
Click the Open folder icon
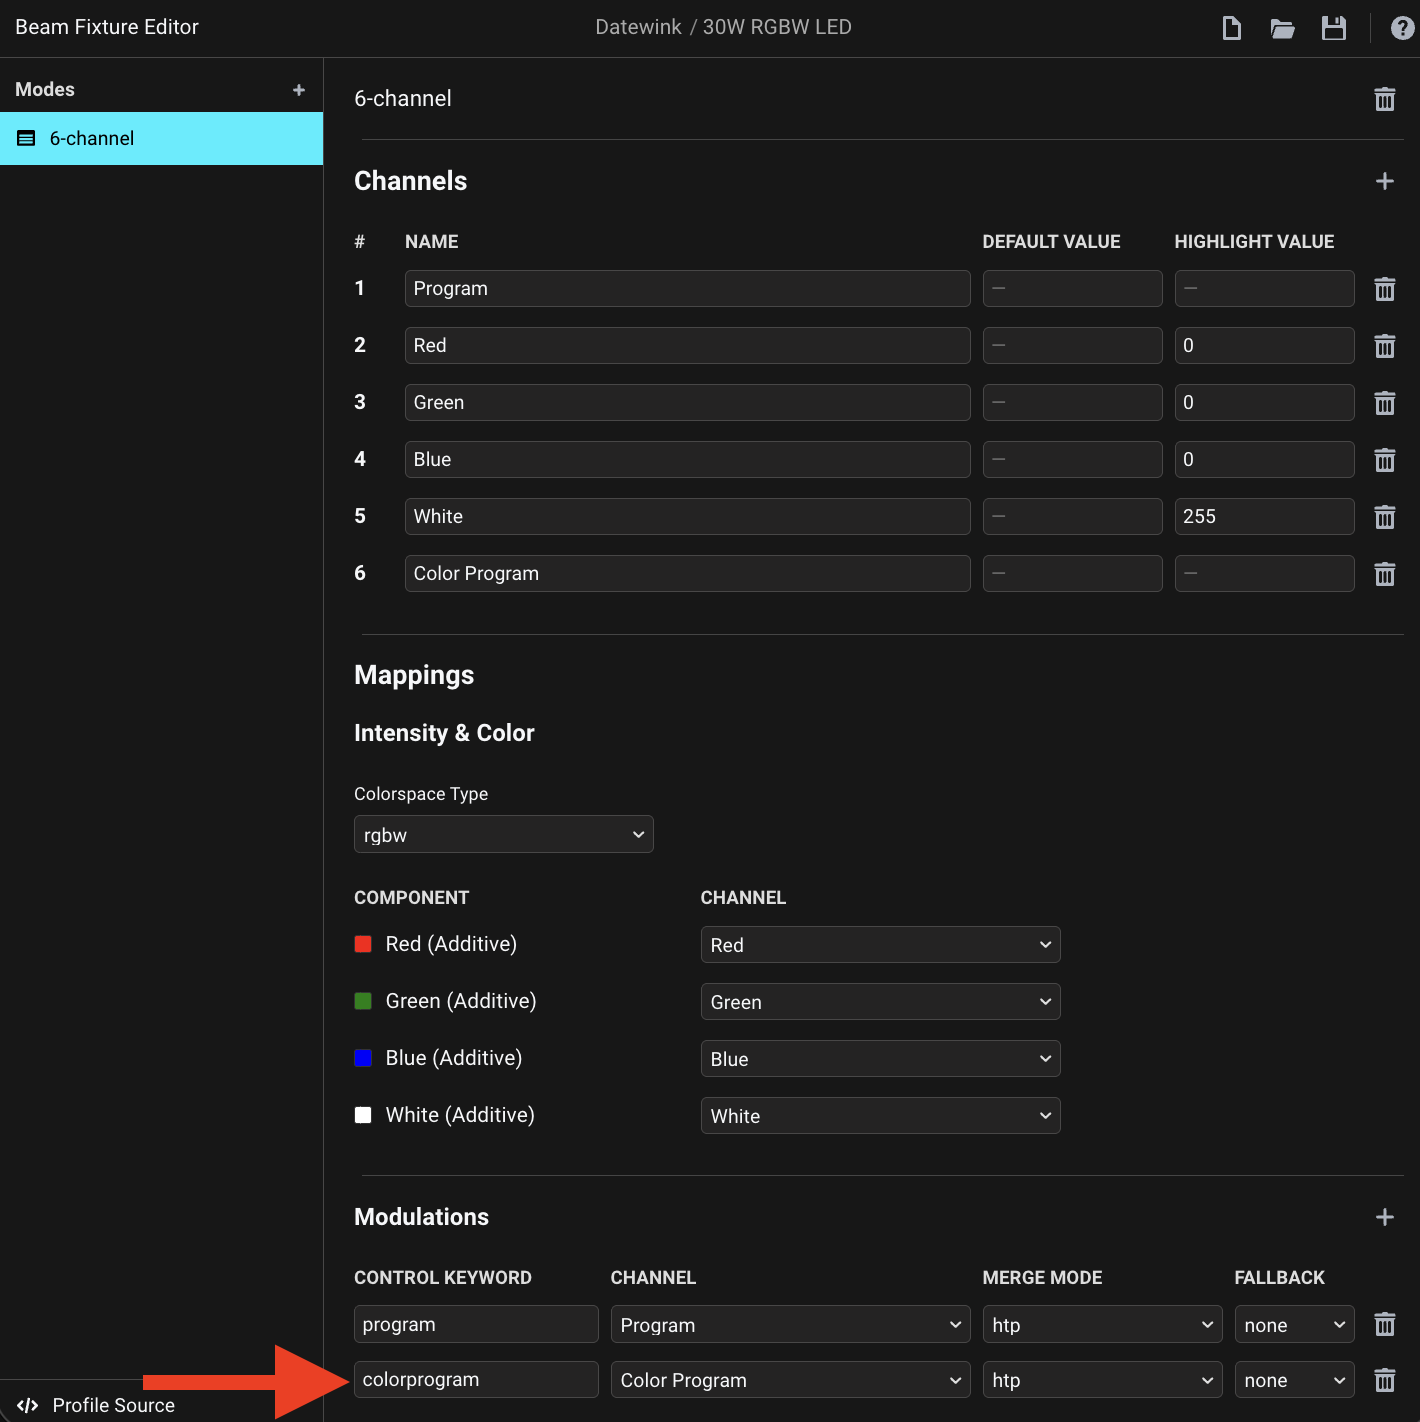1282,28
